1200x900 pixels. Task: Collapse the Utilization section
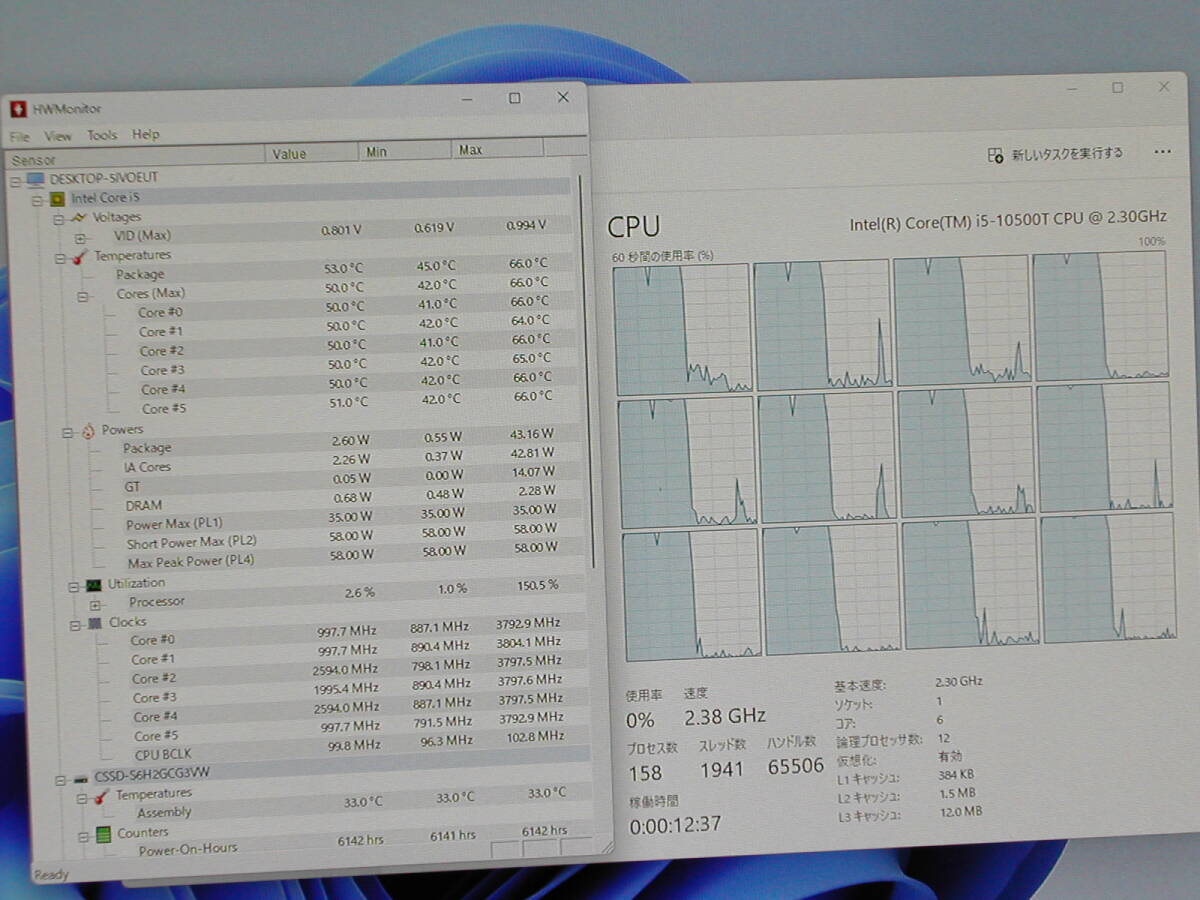tap(73, 586)
